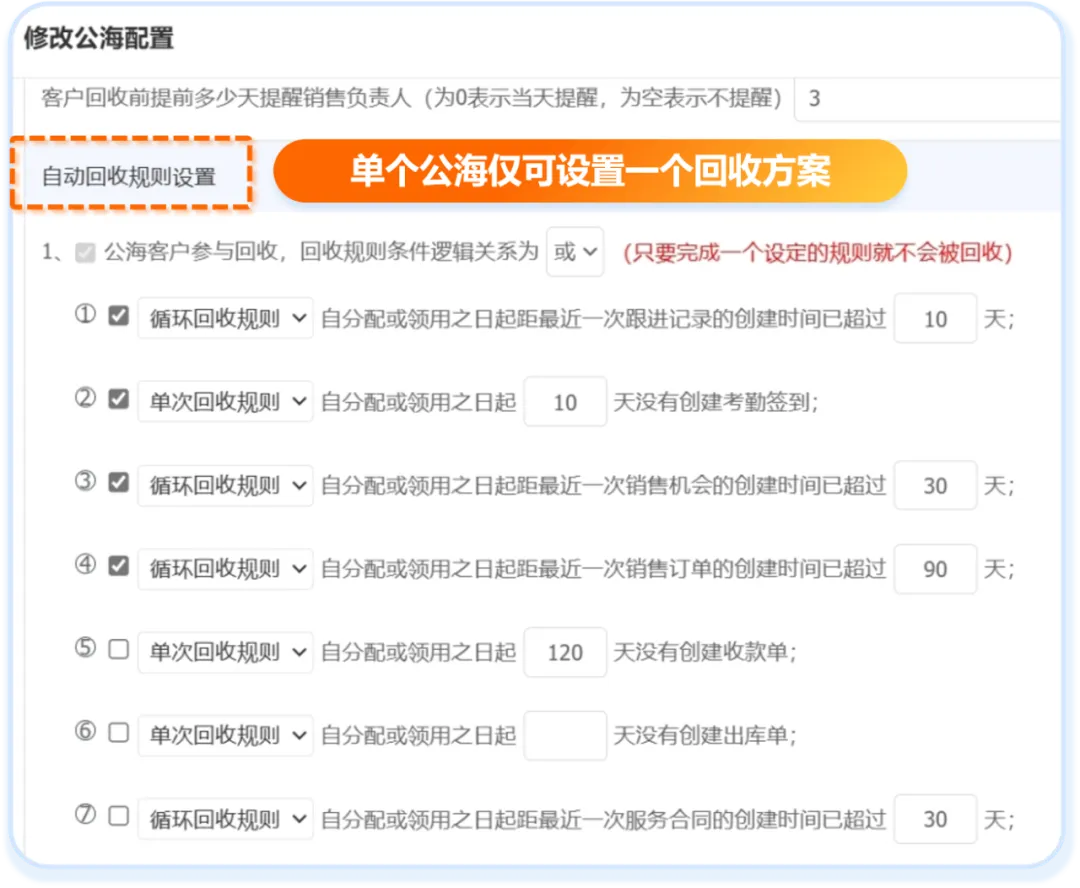Expand rule ④ recycle type dropdown
This screenshot has height=888, width=1080.
pos(225,569)
